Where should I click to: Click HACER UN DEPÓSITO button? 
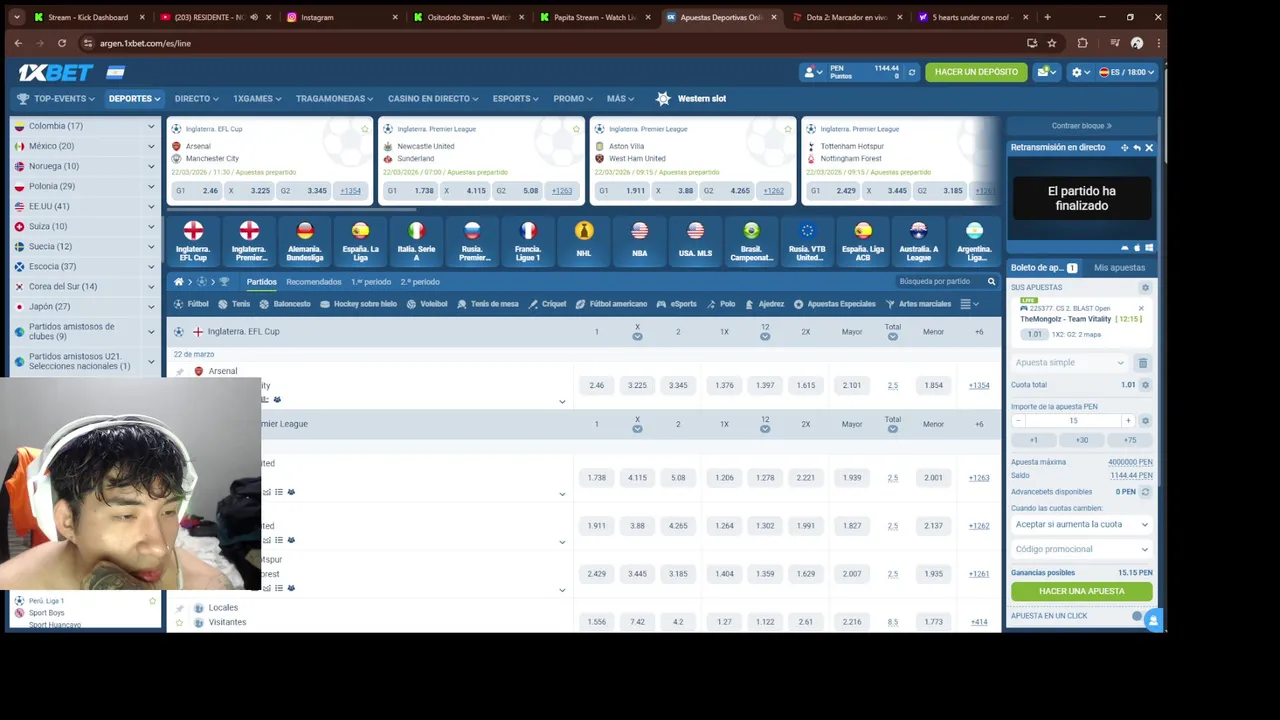pyautogui.click(x=976, y=72)
